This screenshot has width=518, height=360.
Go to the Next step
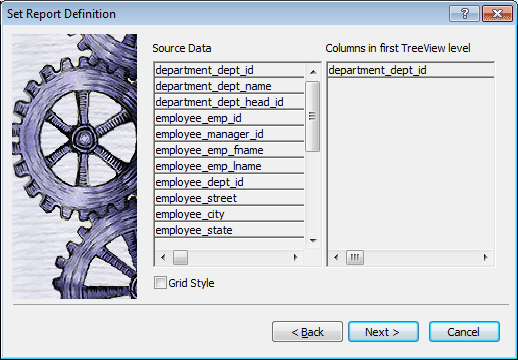(x=383, y=332)
